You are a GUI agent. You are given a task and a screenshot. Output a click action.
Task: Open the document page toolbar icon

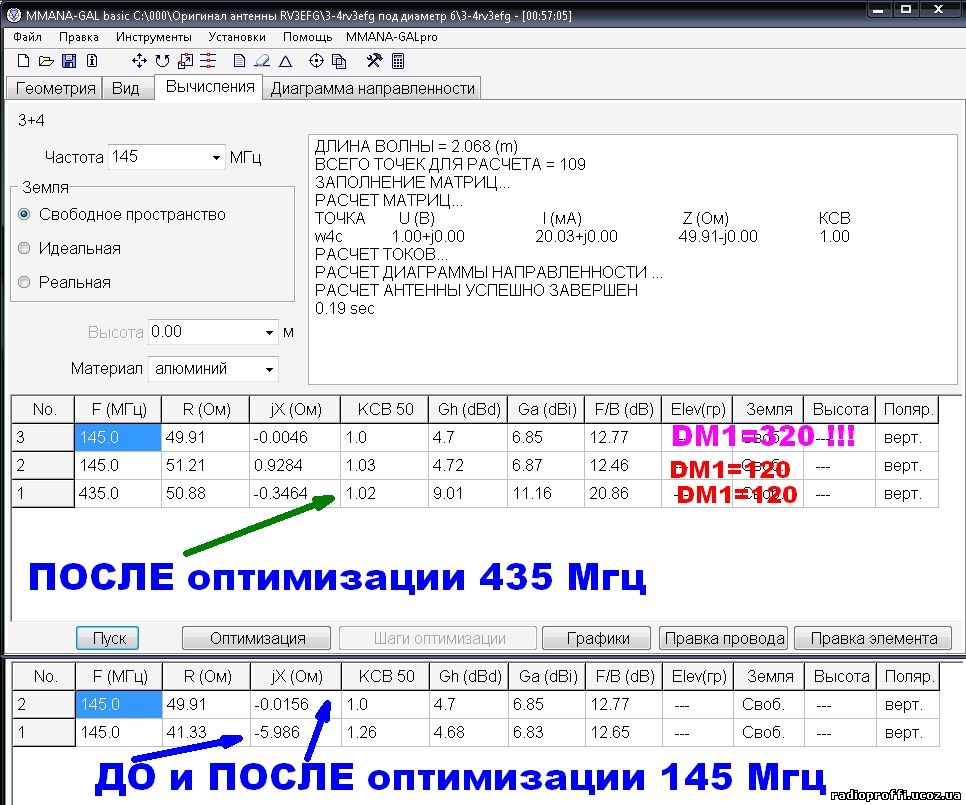click(x=240, y=60)
